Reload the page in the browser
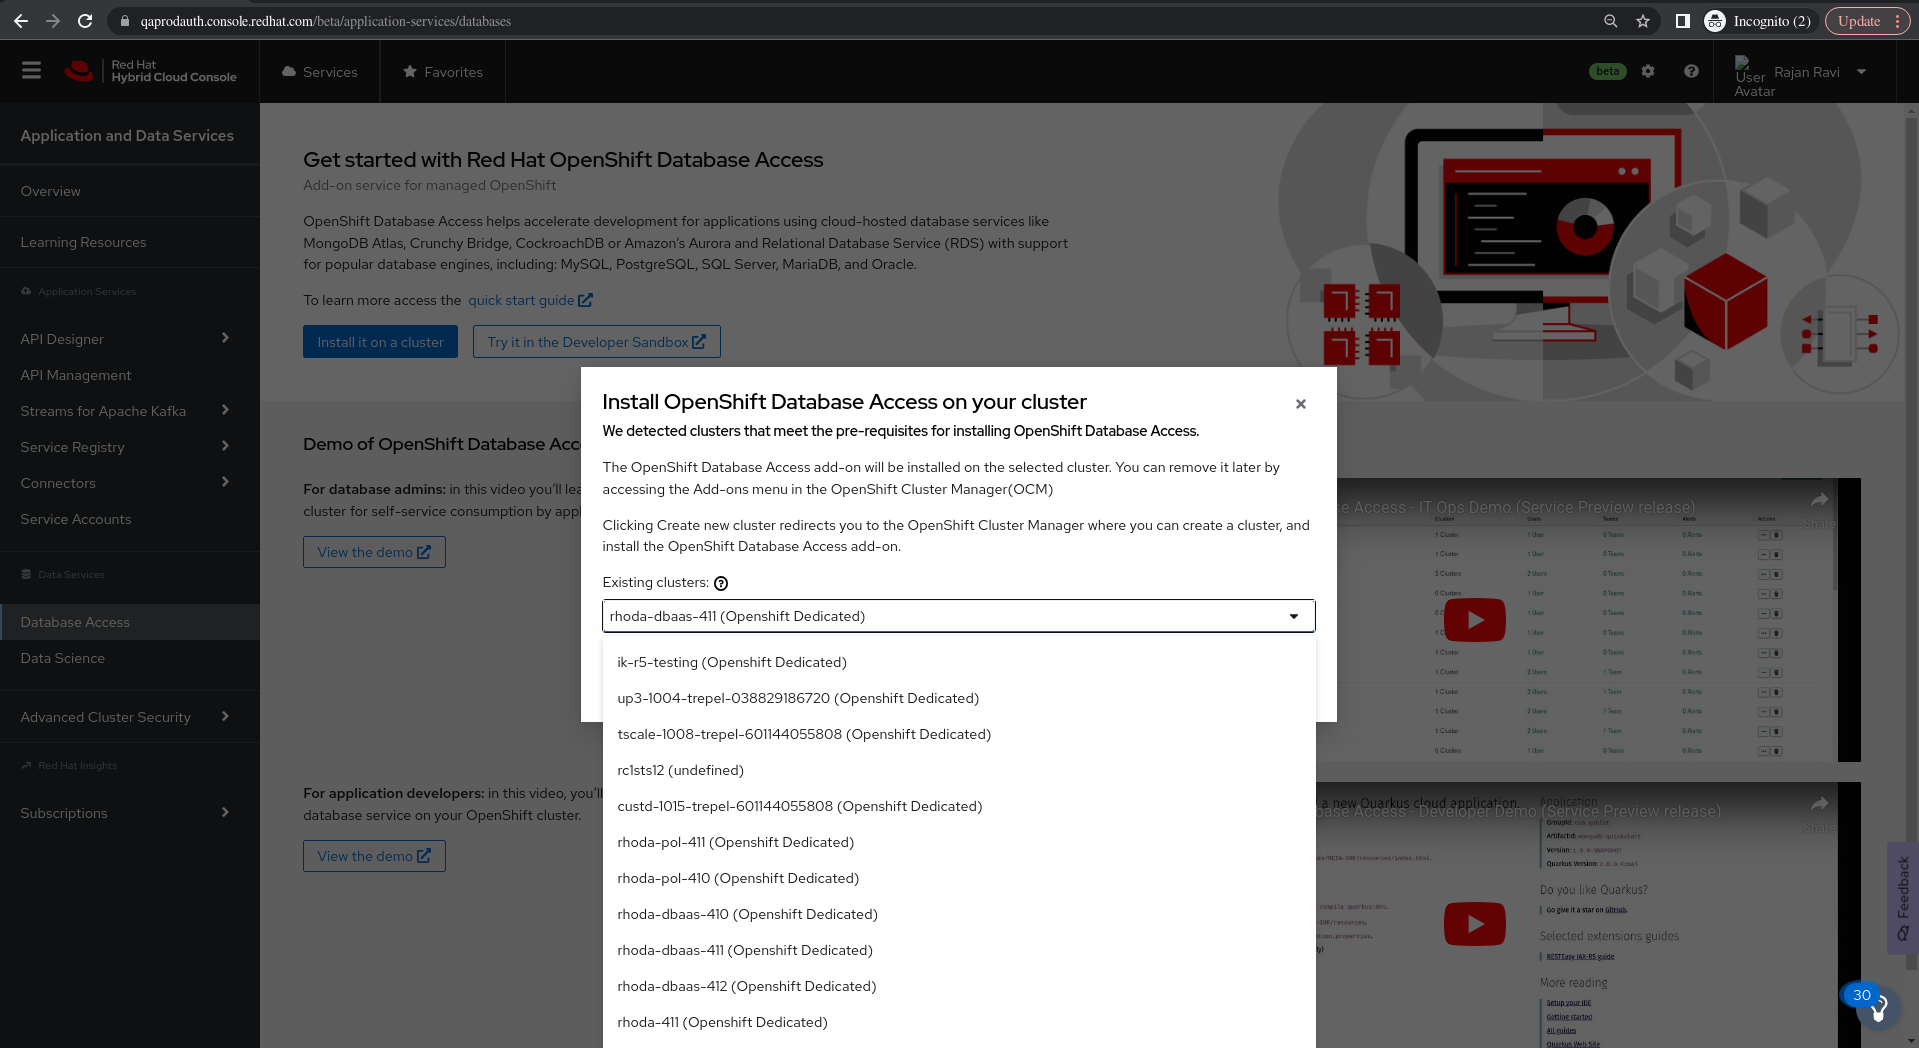The image size is (1919, 1048). click(x=85, y=21)
